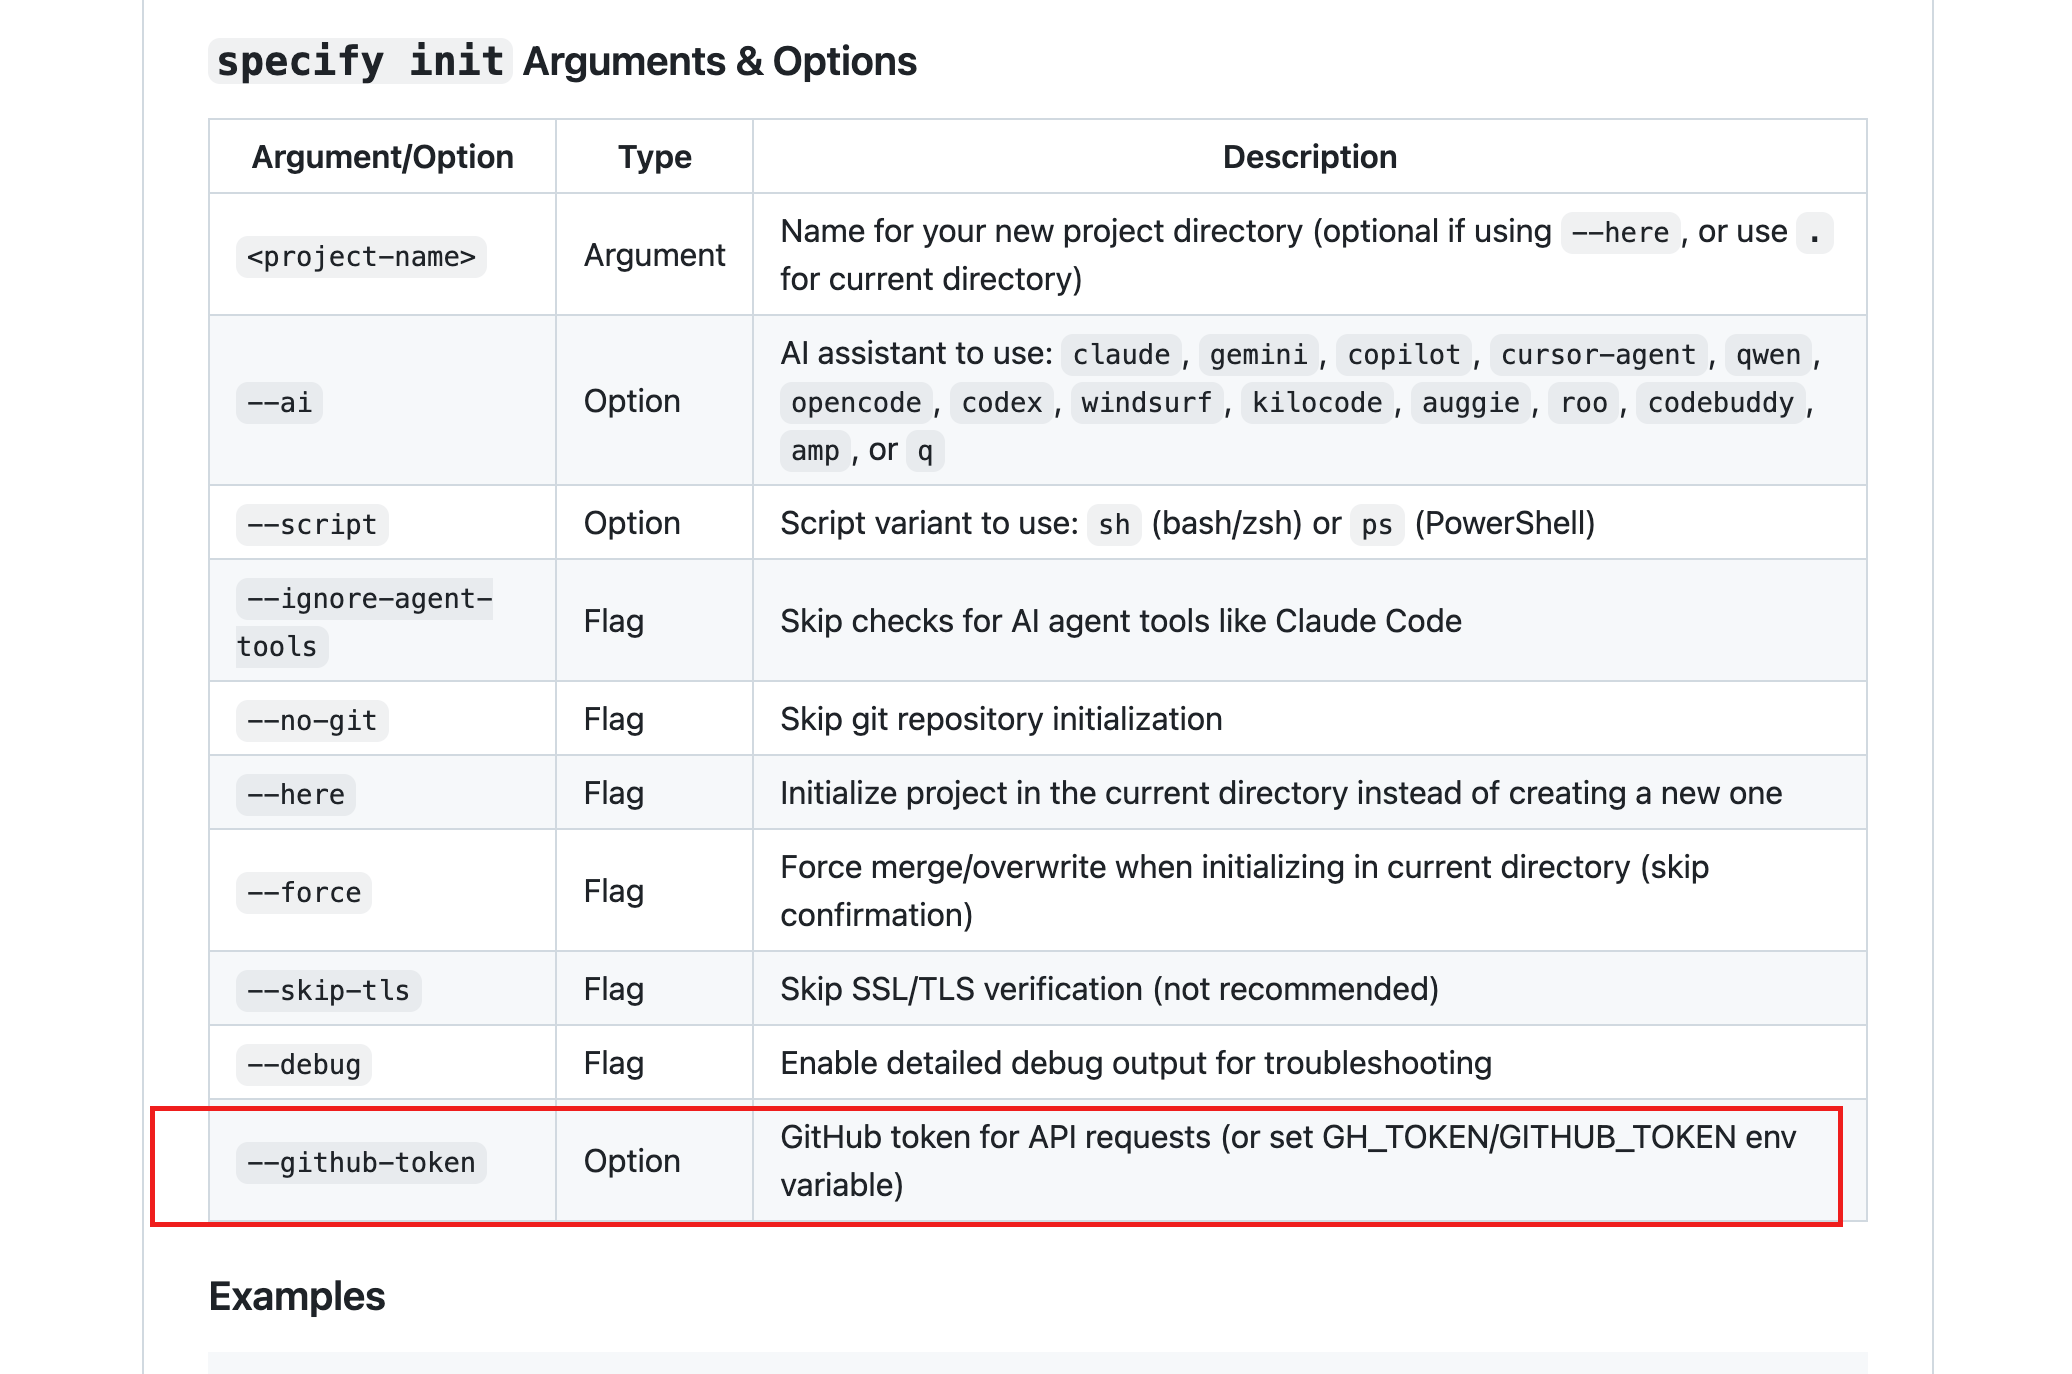Image resolution: width=2072 pixels, height=1374 pixels.
Task: Select the ps PowerShell code chip
Action: (1376, 524)
